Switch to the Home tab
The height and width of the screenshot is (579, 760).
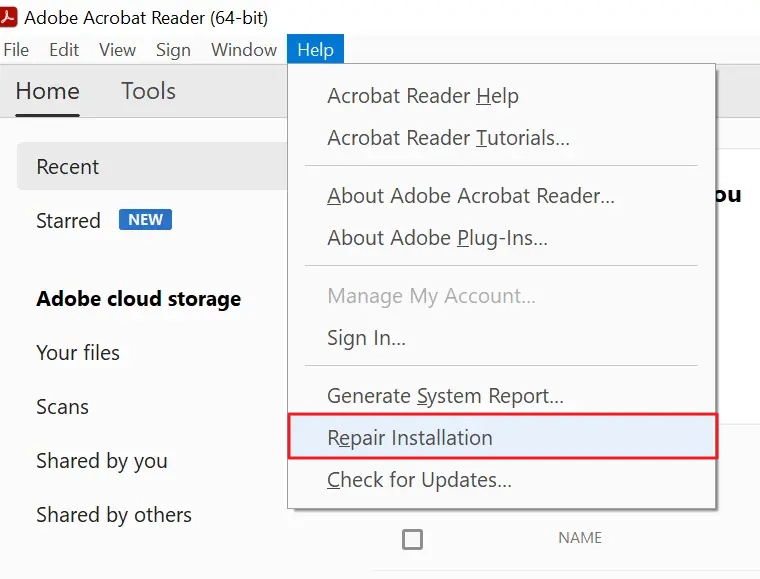click(x=48, y=91)
